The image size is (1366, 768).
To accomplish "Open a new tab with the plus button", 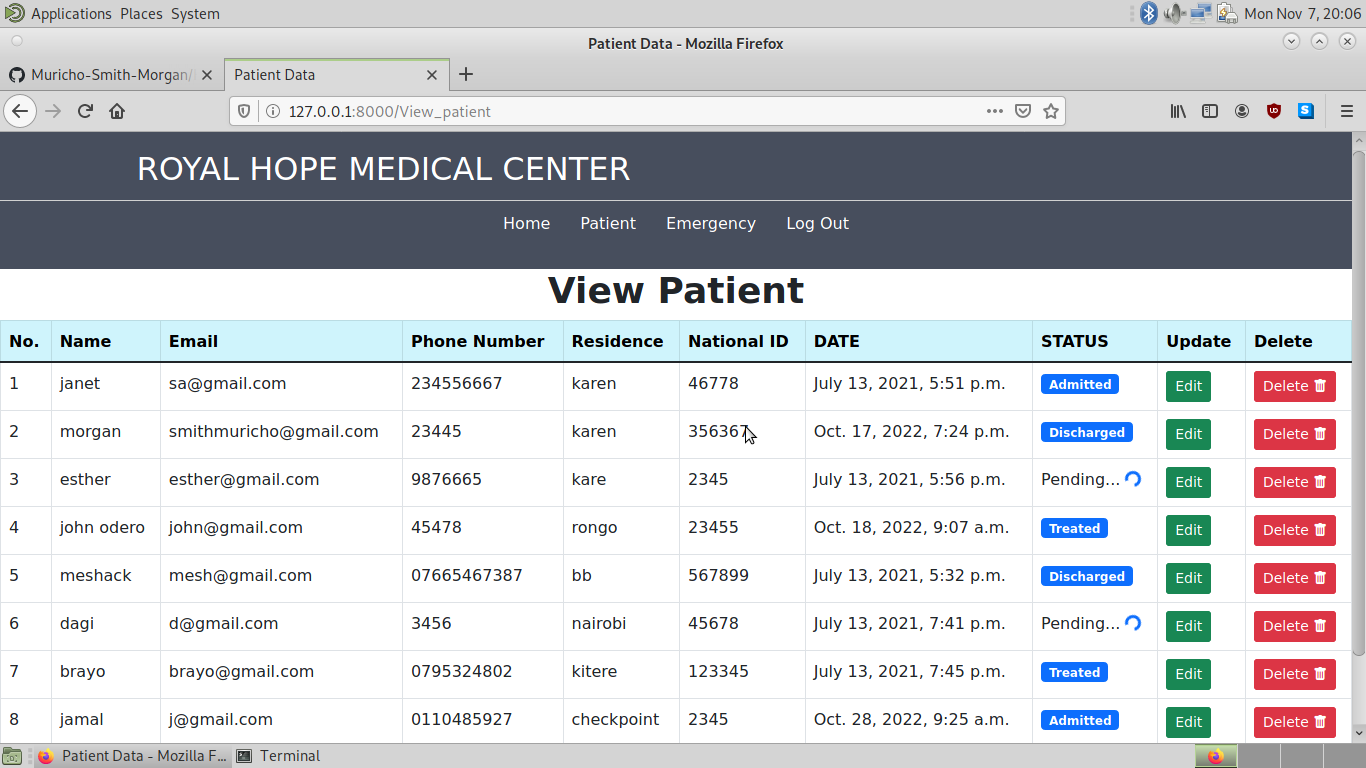I will coord(466,74).
